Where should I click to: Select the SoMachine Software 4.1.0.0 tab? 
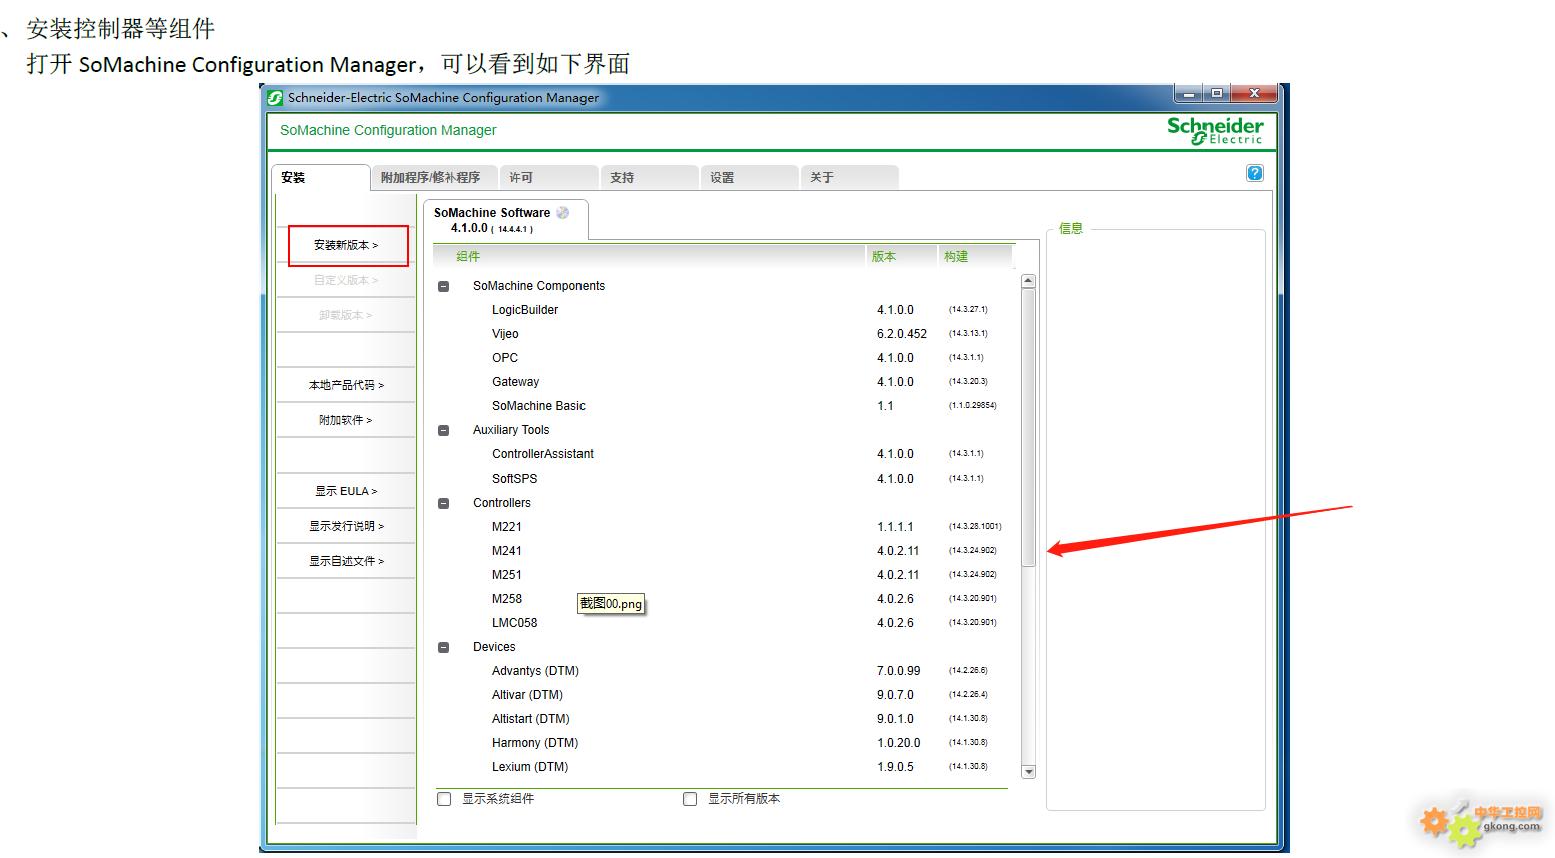(505, 220)
